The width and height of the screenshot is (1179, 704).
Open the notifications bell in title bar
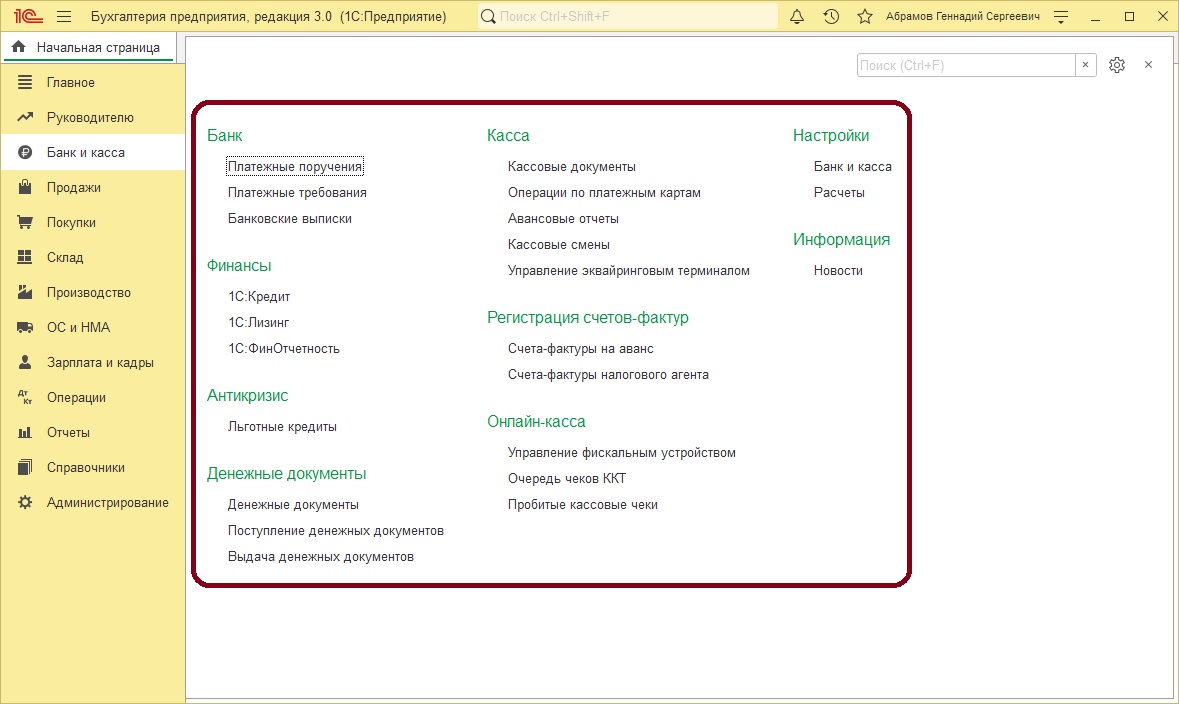[x=796, y=16]
